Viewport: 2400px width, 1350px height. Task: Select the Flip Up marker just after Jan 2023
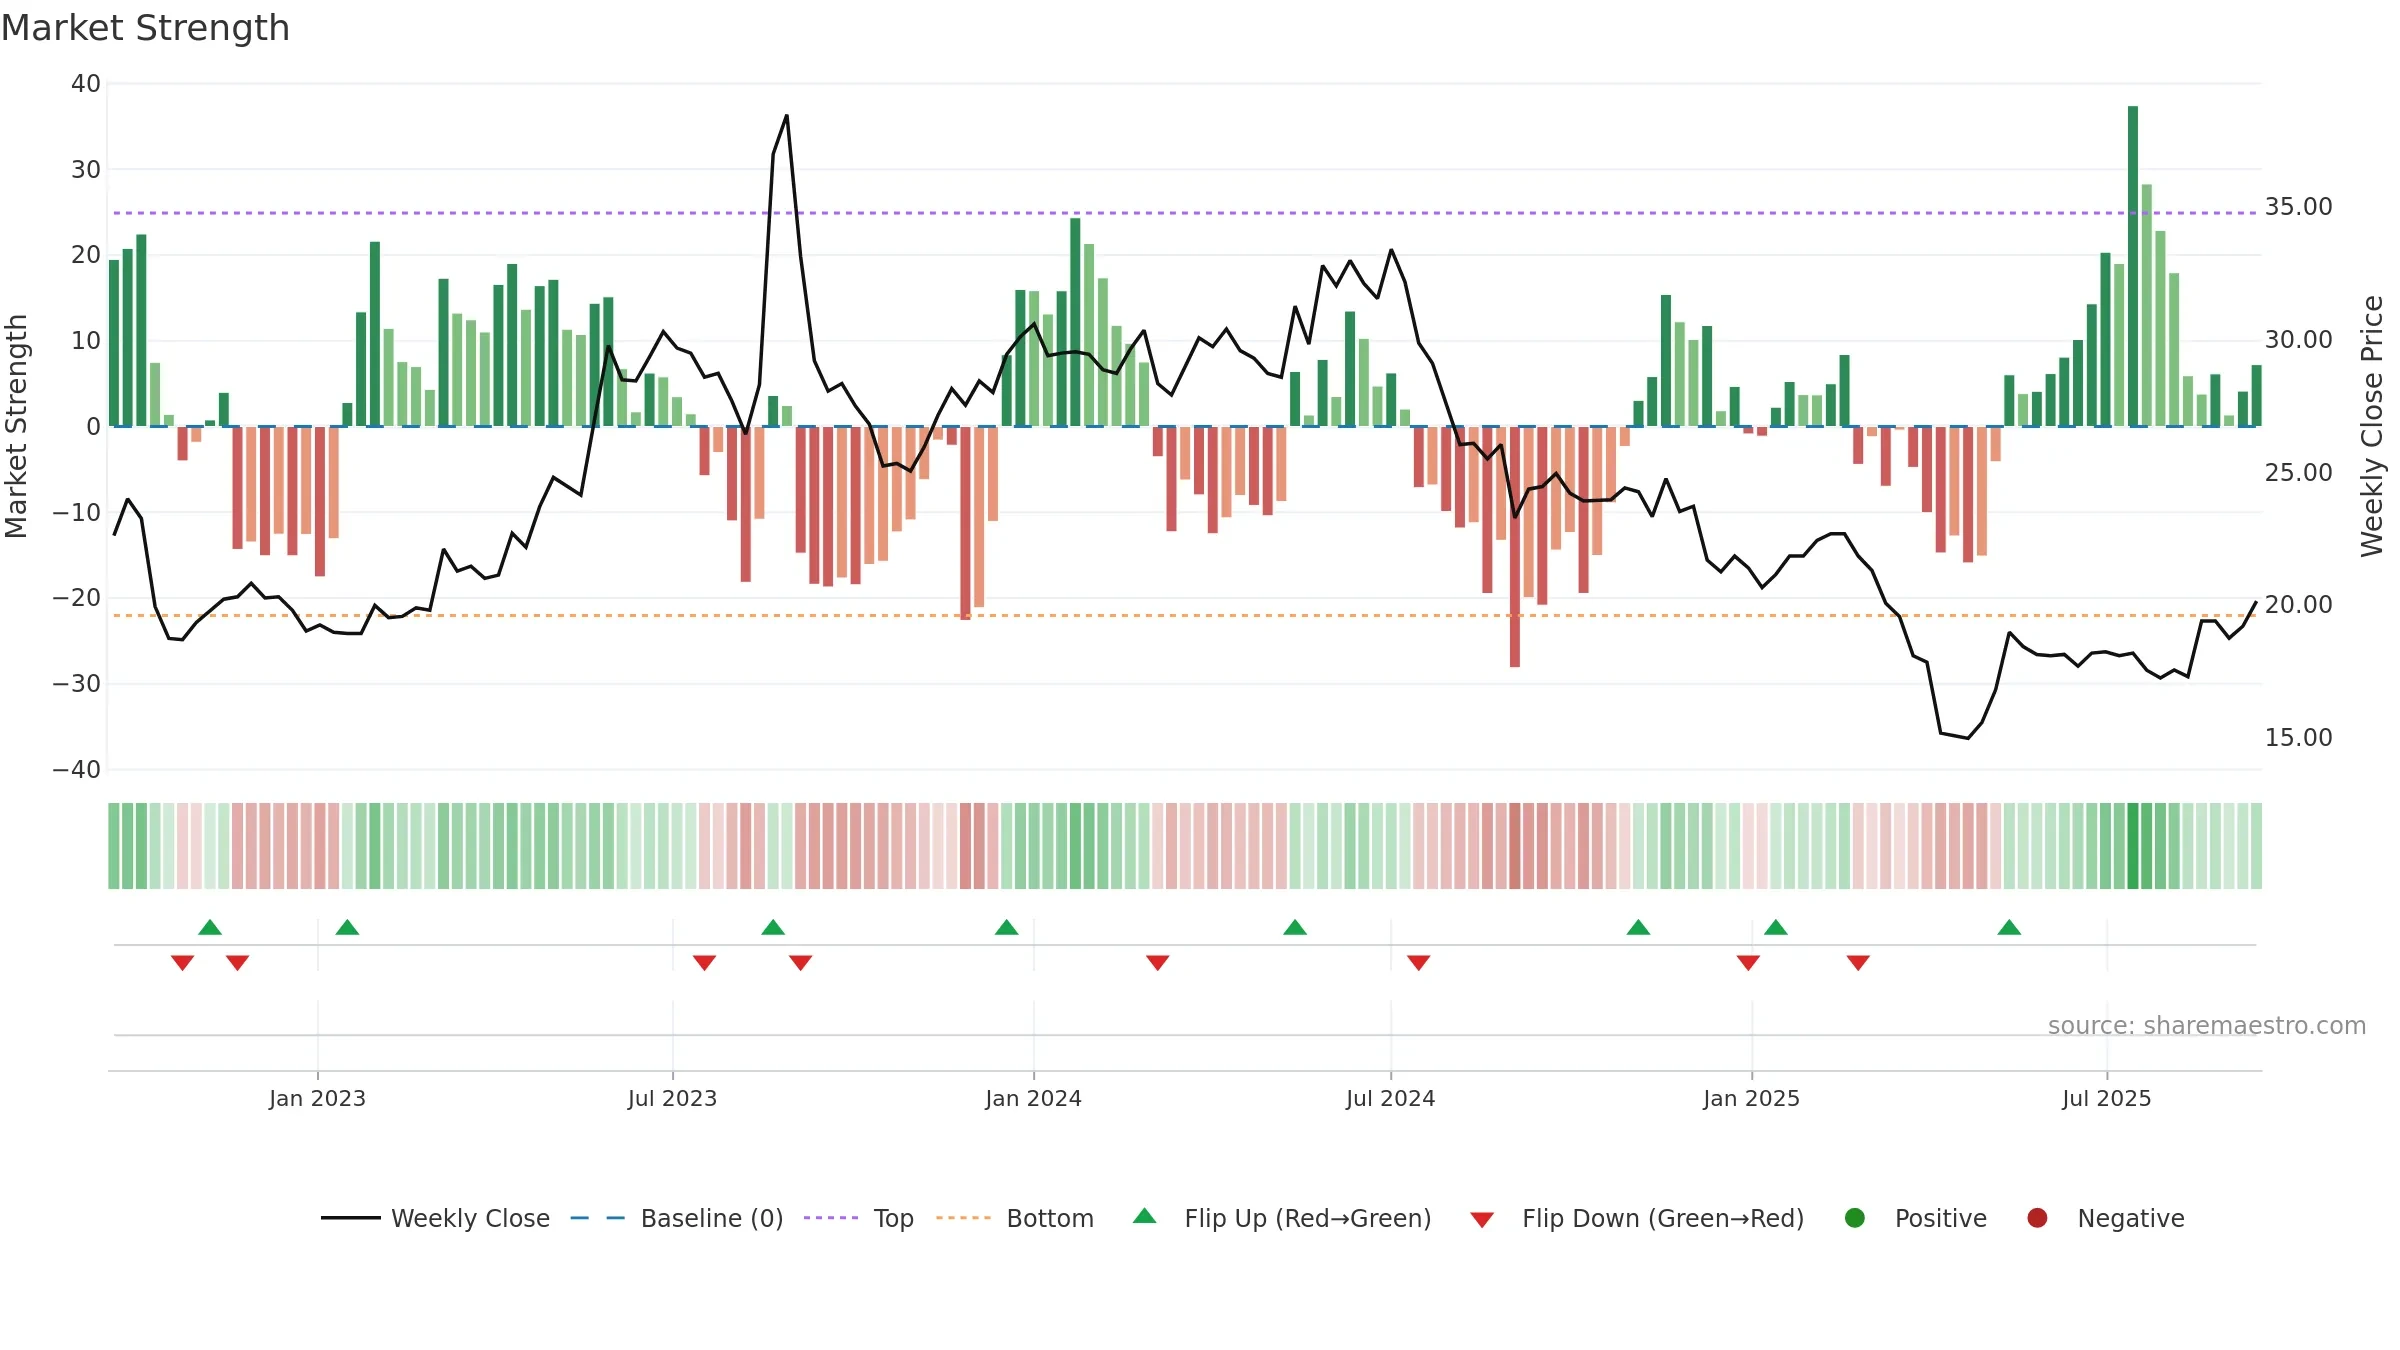tap(347, 927)
